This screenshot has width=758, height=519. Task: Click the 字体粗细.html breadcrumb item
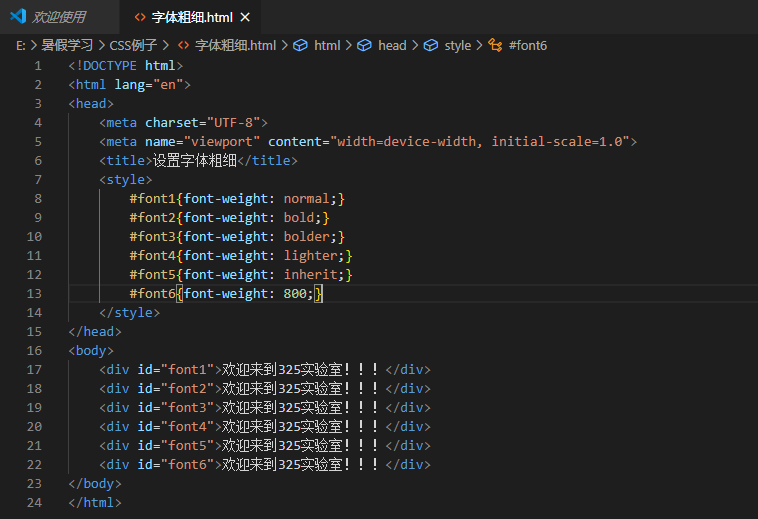pyautogui.click(x=235, y=45)
